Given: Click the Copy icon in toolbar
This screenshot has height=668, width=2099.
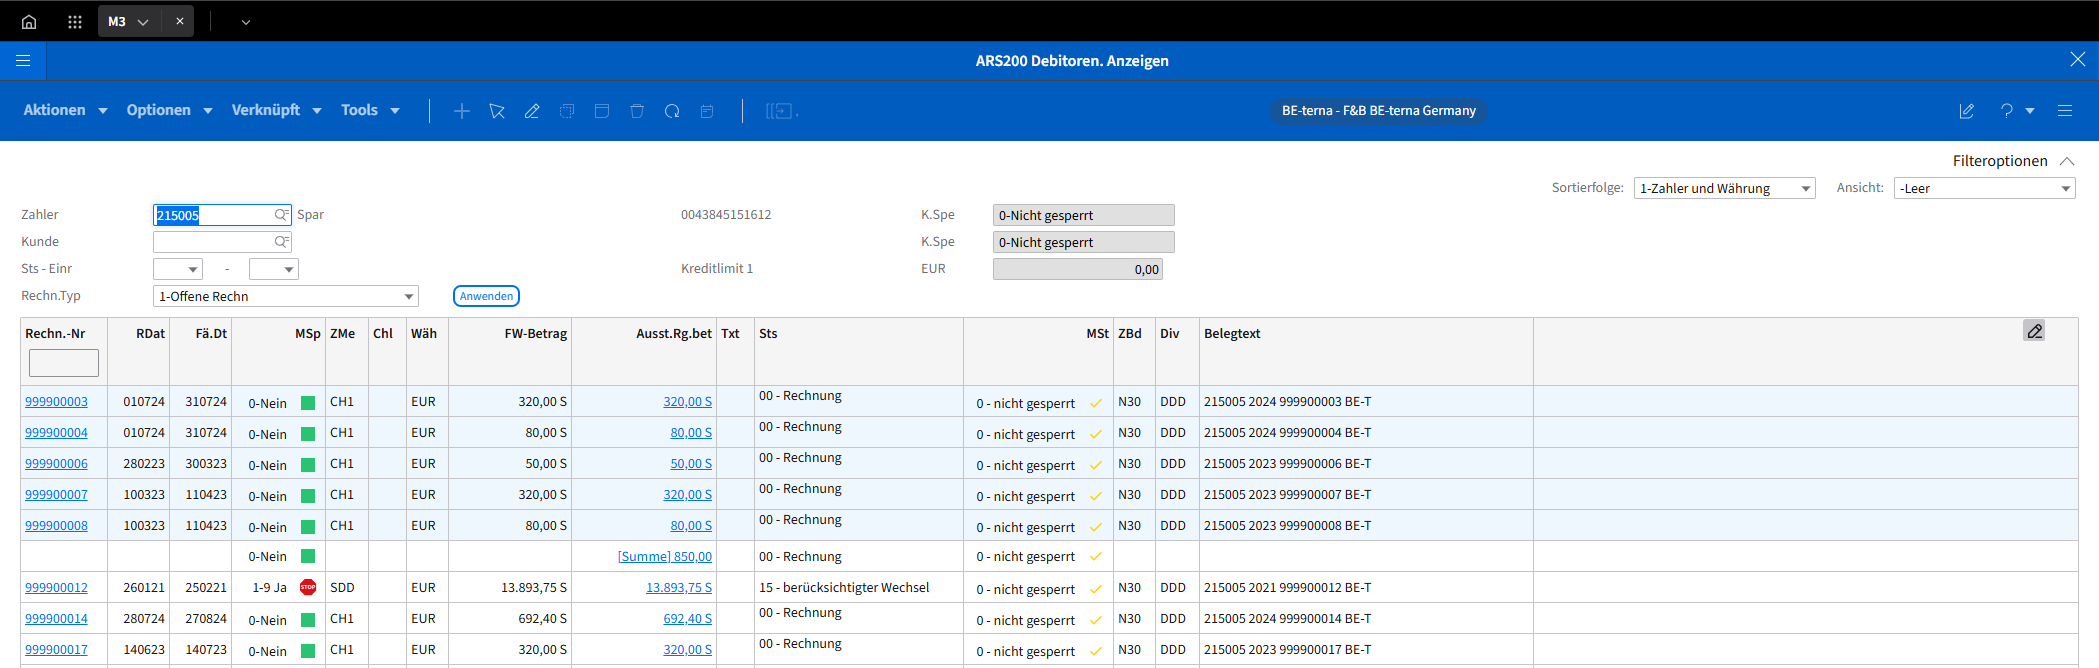Looking at the screenshot, I should pyautogui.click(x=567, y=111).
